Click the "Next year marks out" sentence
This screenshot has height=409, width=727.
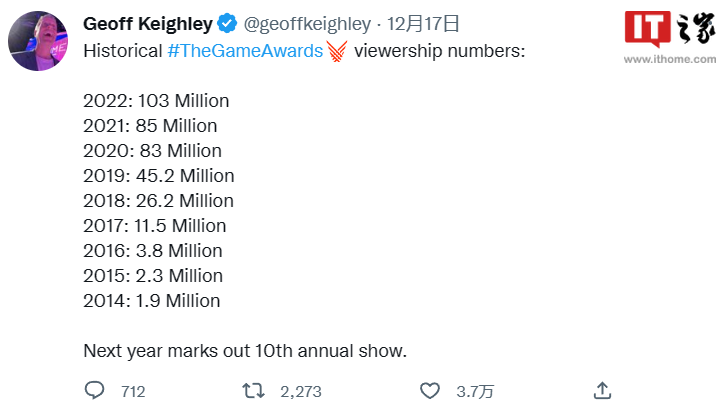coord(246,351)
